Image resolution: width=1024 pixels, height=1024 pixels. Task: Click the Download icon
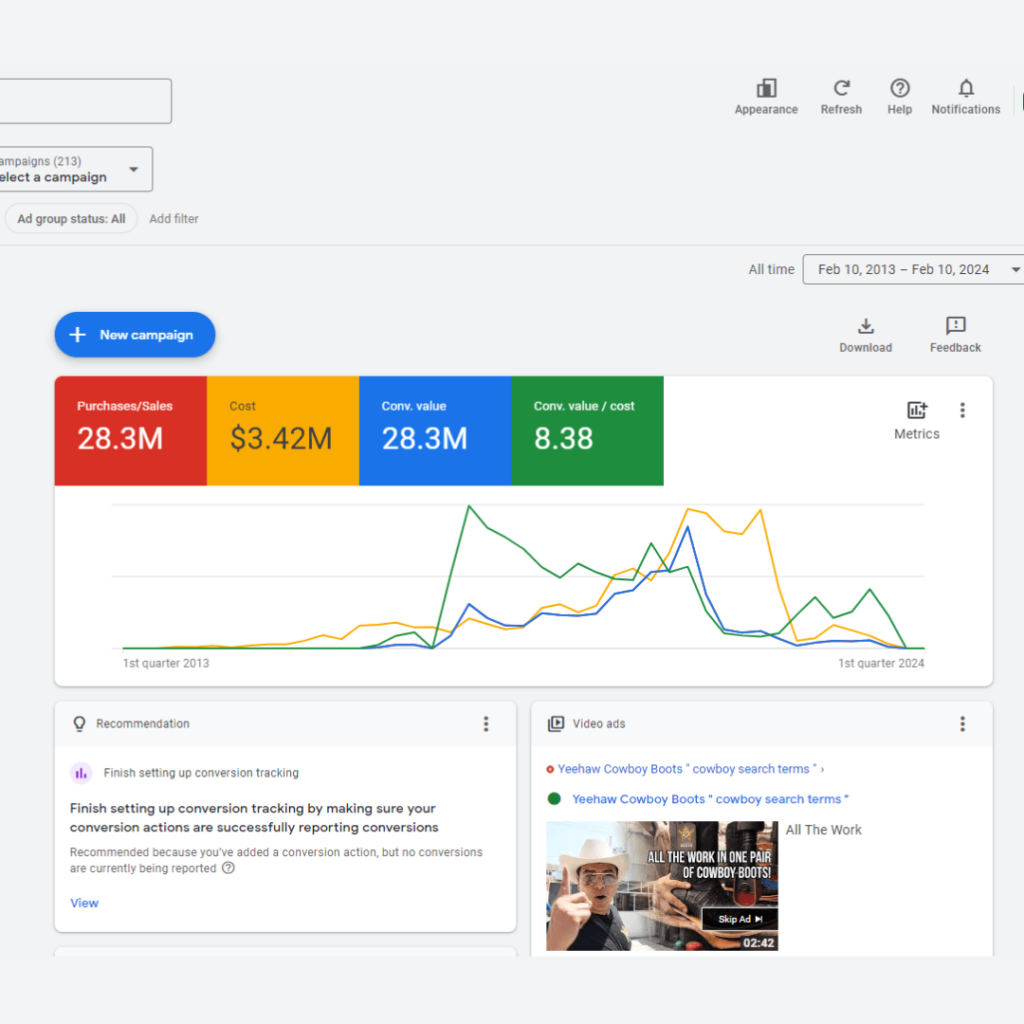click(x=865, y=327)
